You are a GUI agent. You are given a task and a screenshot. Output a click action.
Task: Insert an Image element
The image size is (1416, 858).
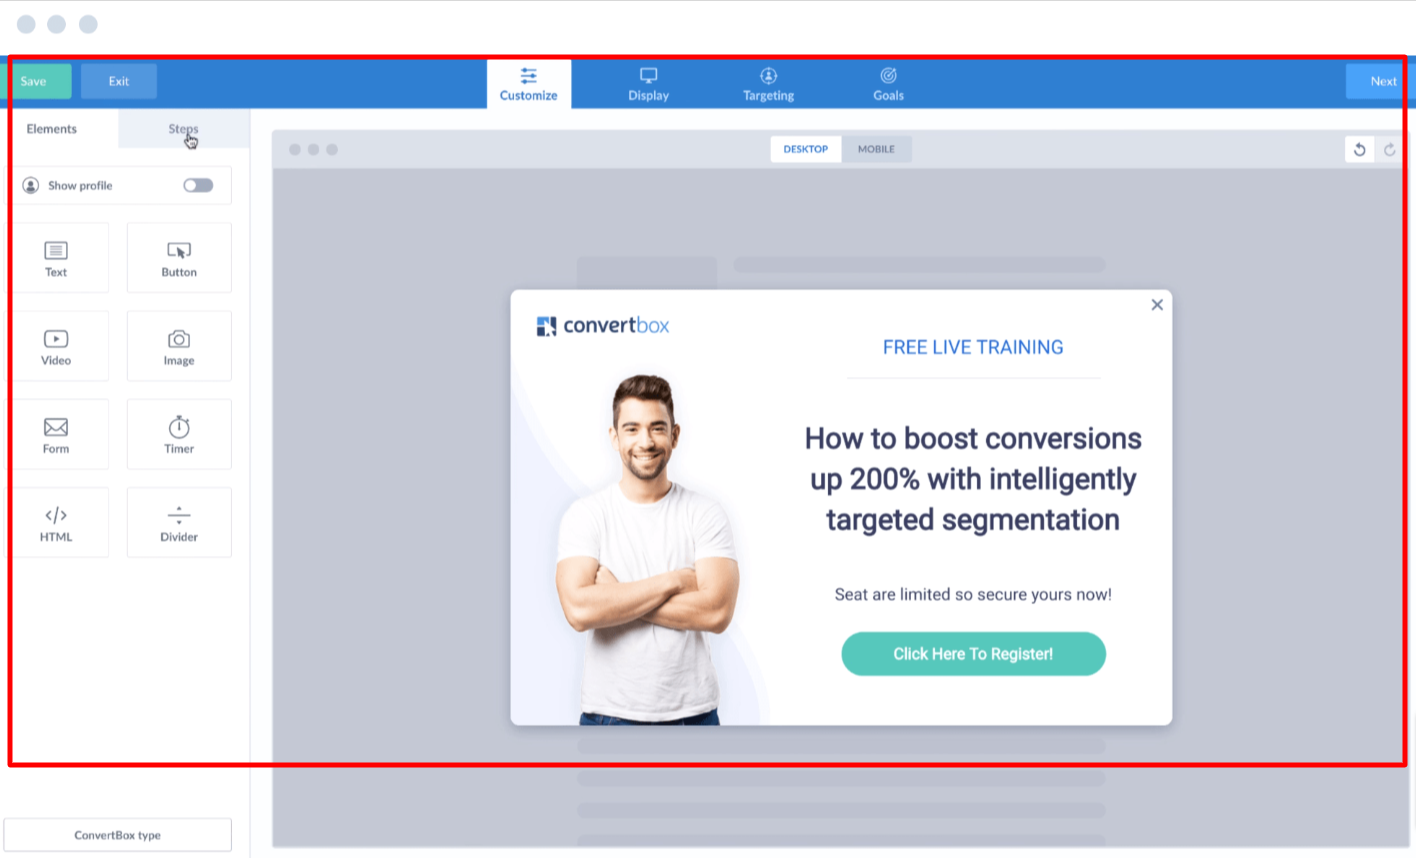point(179,346)
